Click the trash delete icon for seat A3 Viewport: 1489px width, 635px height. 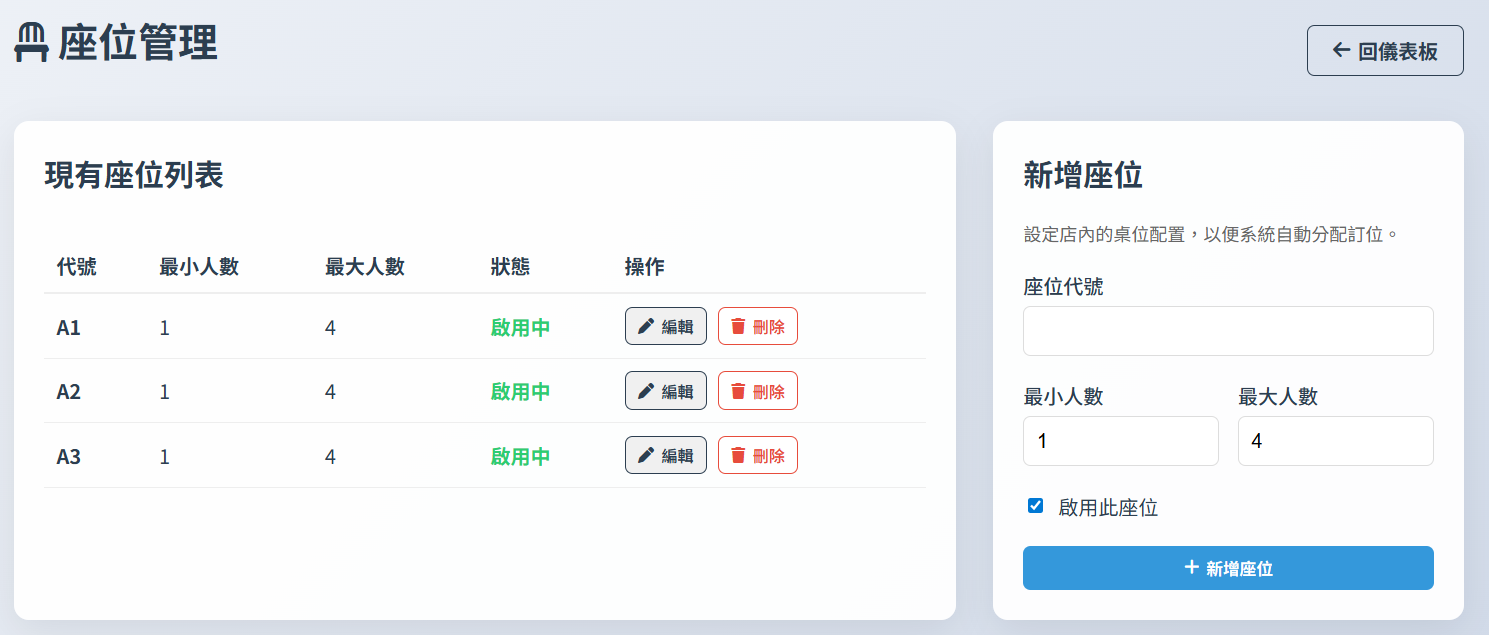[740, 454]
